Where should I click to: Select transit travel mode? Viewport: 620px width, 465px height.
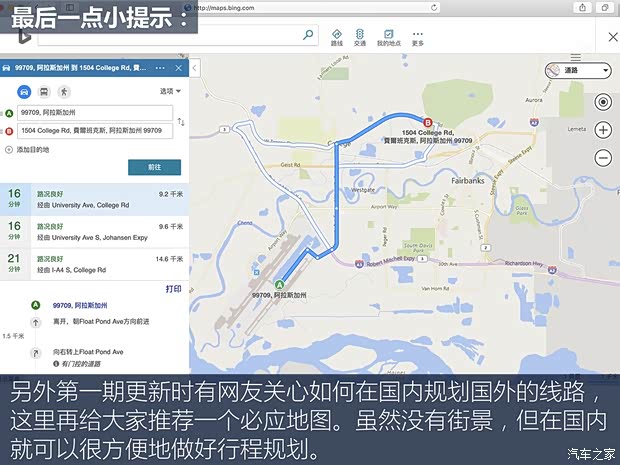[44, 92]
